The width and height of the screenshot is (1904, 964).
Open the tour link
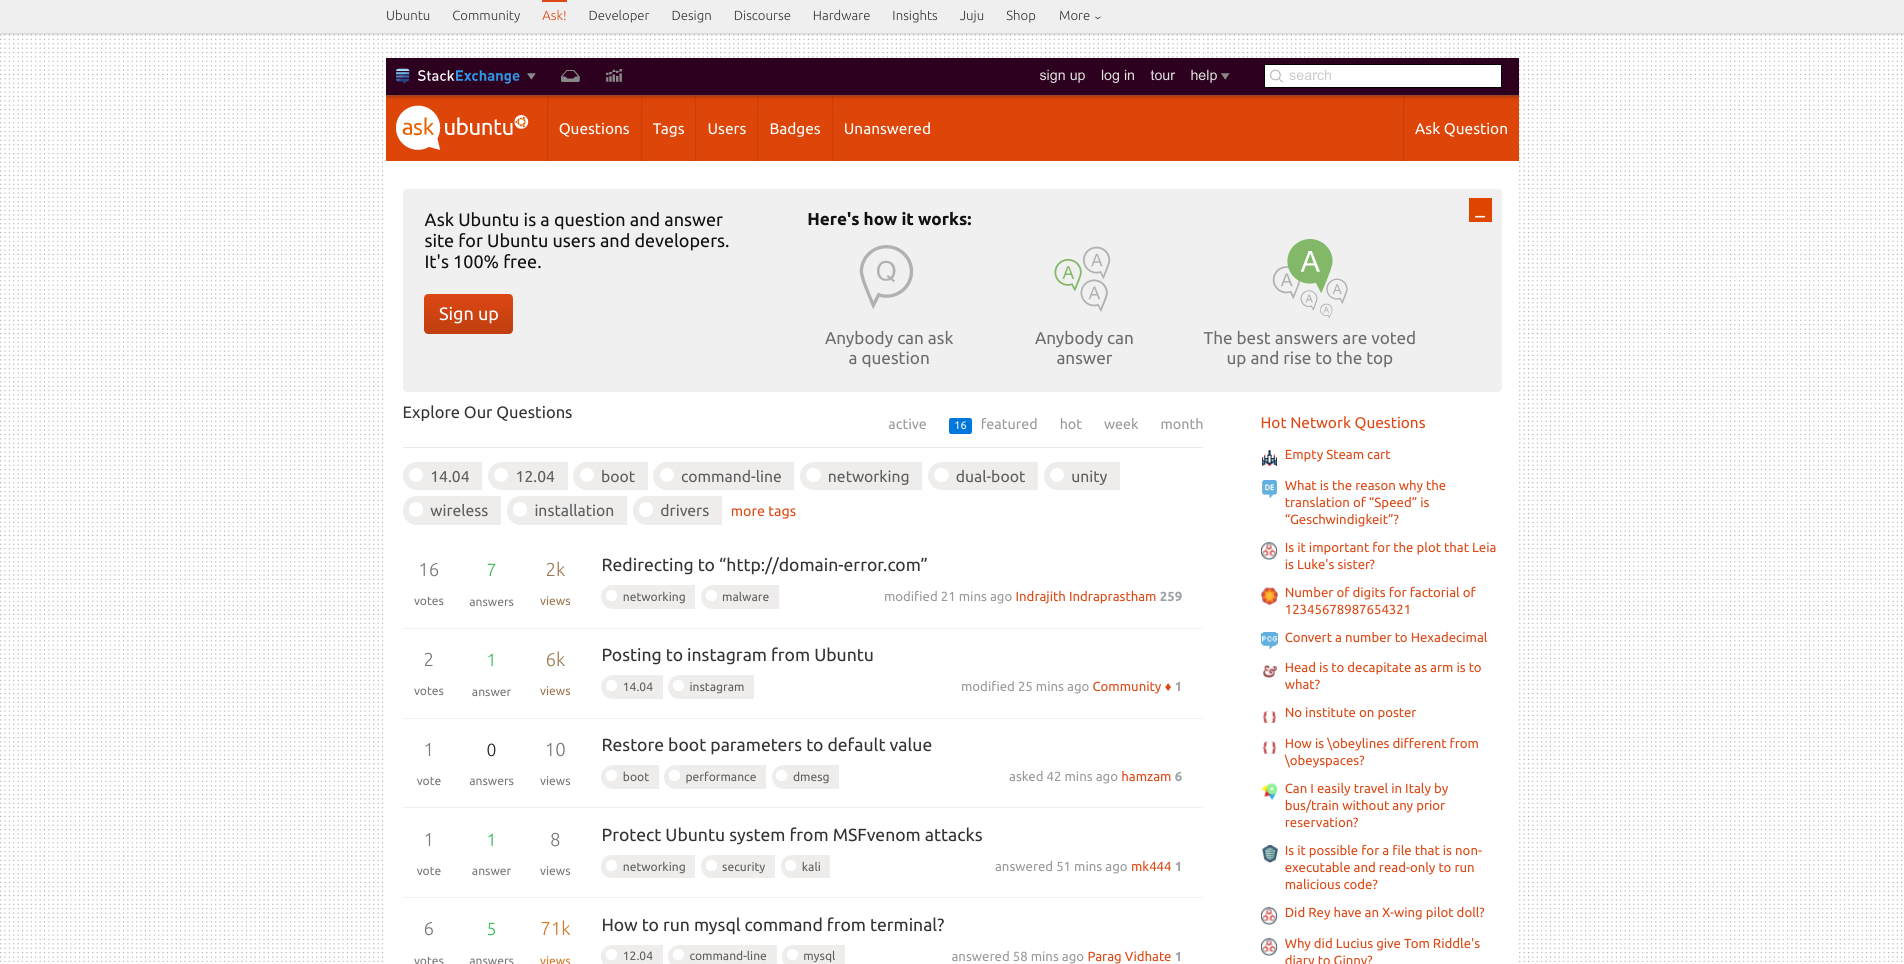1162,76
